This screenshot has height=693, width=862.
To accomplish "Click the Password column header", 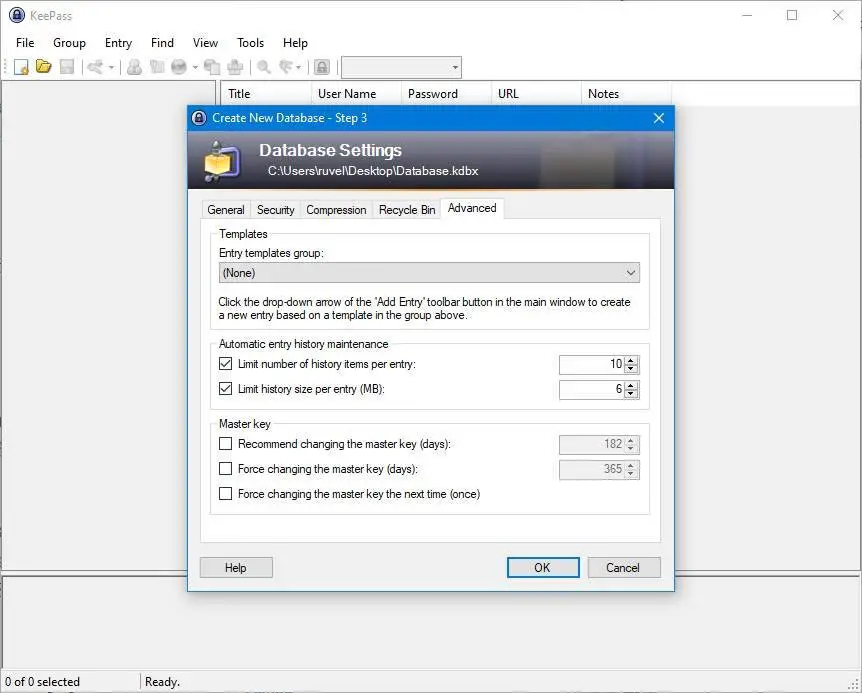I will (446, 94).
